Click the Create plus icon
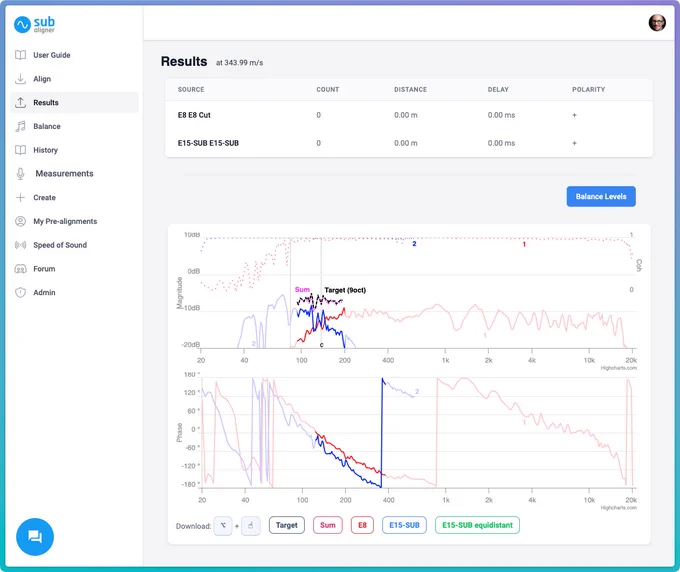Viewport: 680px width, 572px height. (20, 198)
